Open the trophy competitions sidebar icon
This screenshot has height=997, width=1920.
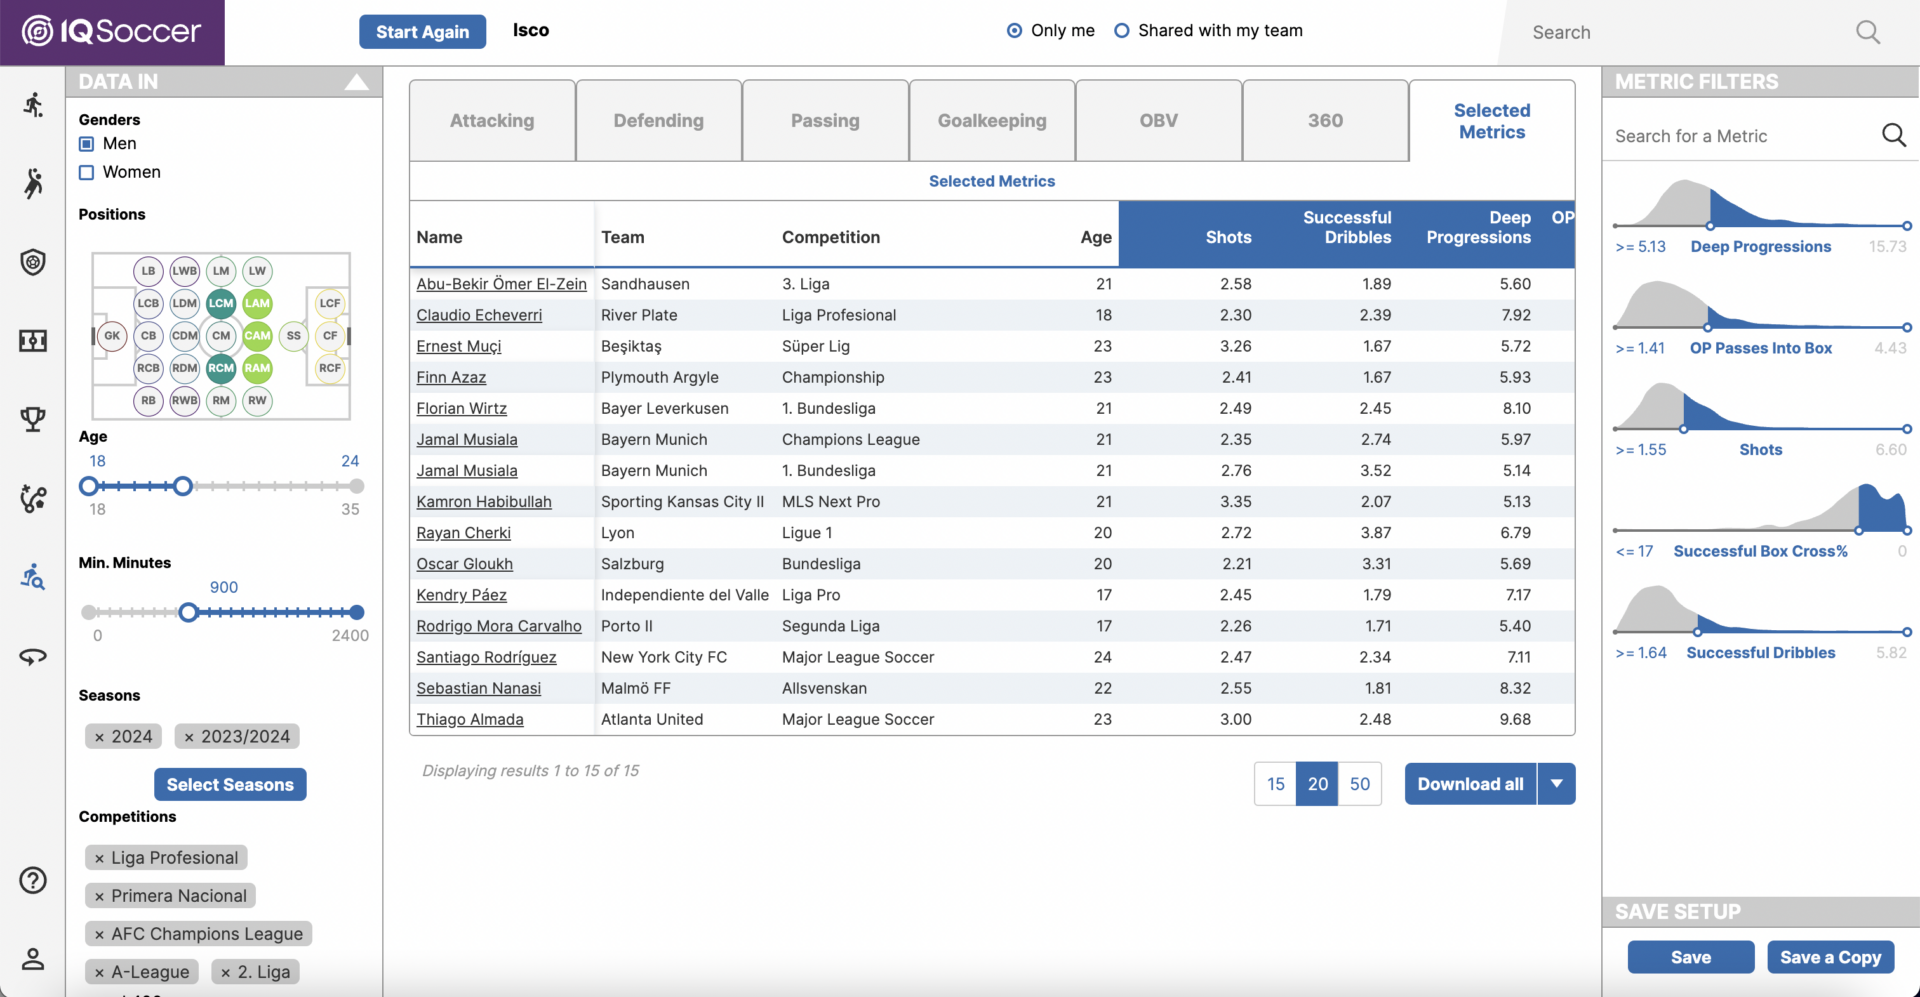(x=33, y=419)
